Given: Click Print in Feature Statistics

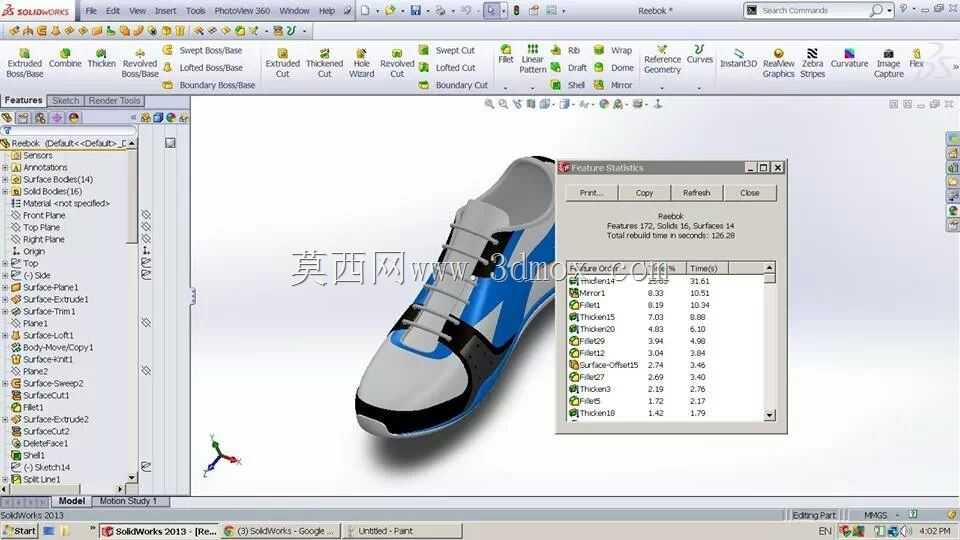Looking at the screenshot, I should 591,193.
